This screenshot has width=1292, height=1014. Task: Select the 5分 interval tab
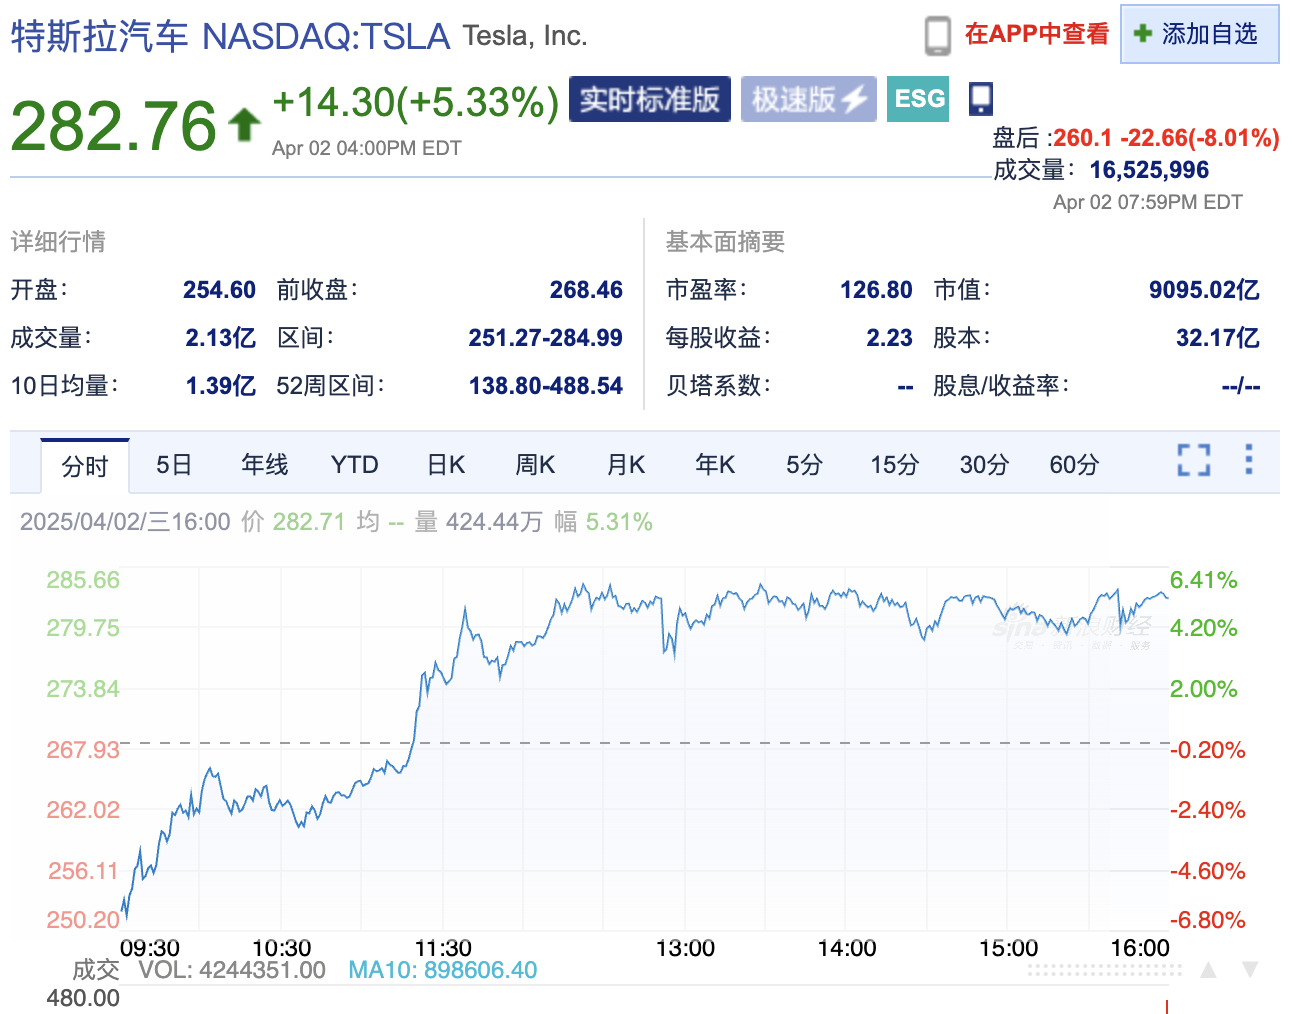[x=804, y=465]
